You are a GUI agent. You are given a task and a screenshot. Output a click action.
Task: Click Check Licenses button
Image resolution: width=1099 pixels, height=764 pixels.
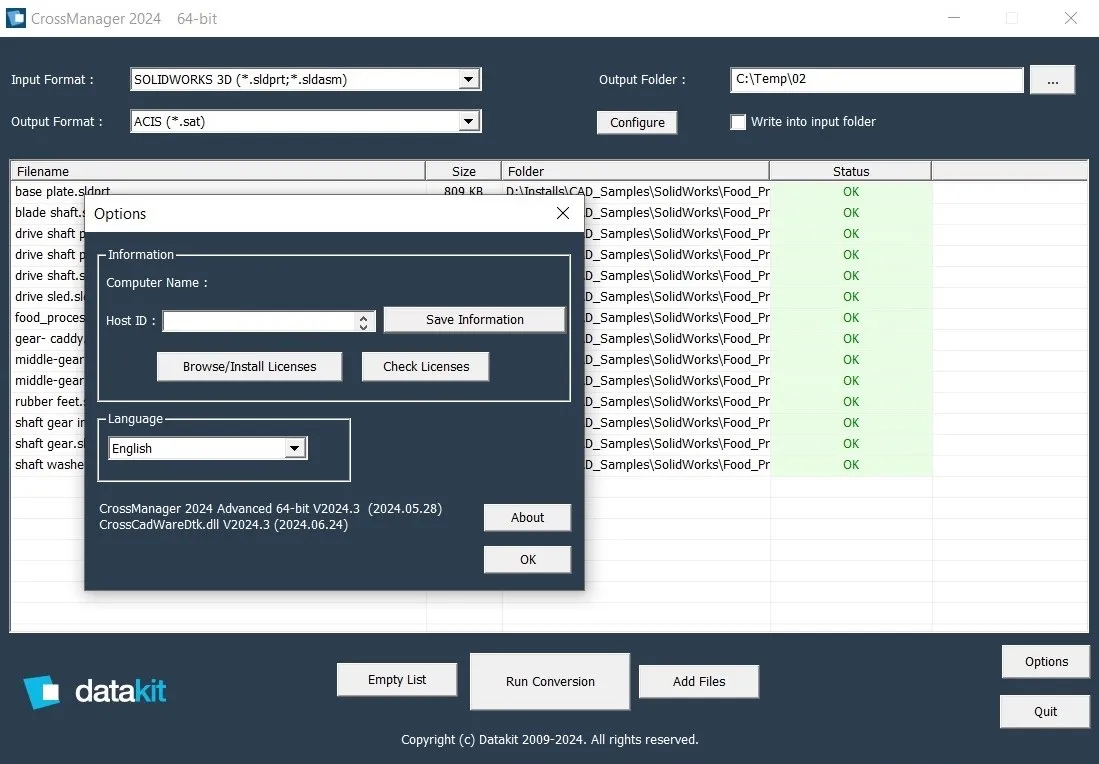point(425,367)
